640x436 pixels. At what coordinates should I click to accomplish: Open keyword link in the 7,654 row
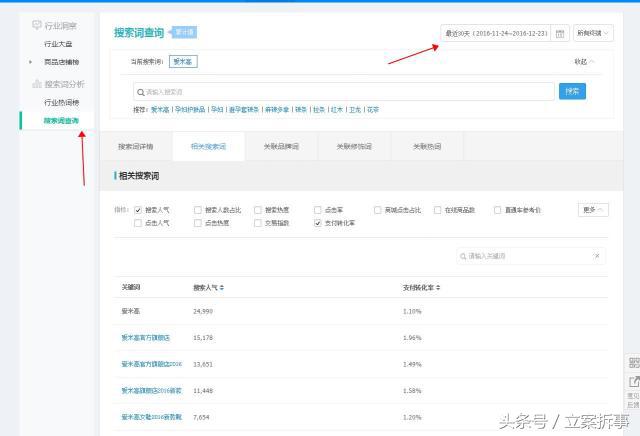pyautogui.click(x=151, y=417)
